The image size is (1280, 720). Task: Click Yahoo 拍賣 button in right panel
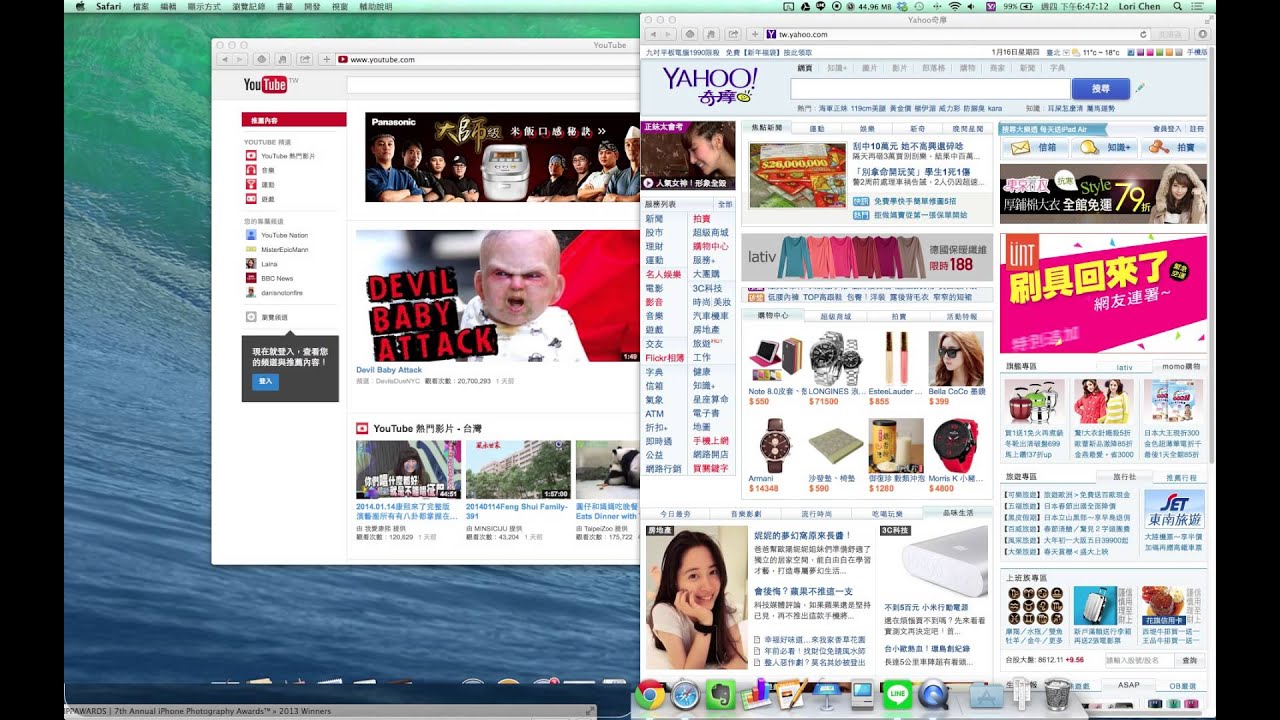pyautogui.click(x=1171, y=147)
